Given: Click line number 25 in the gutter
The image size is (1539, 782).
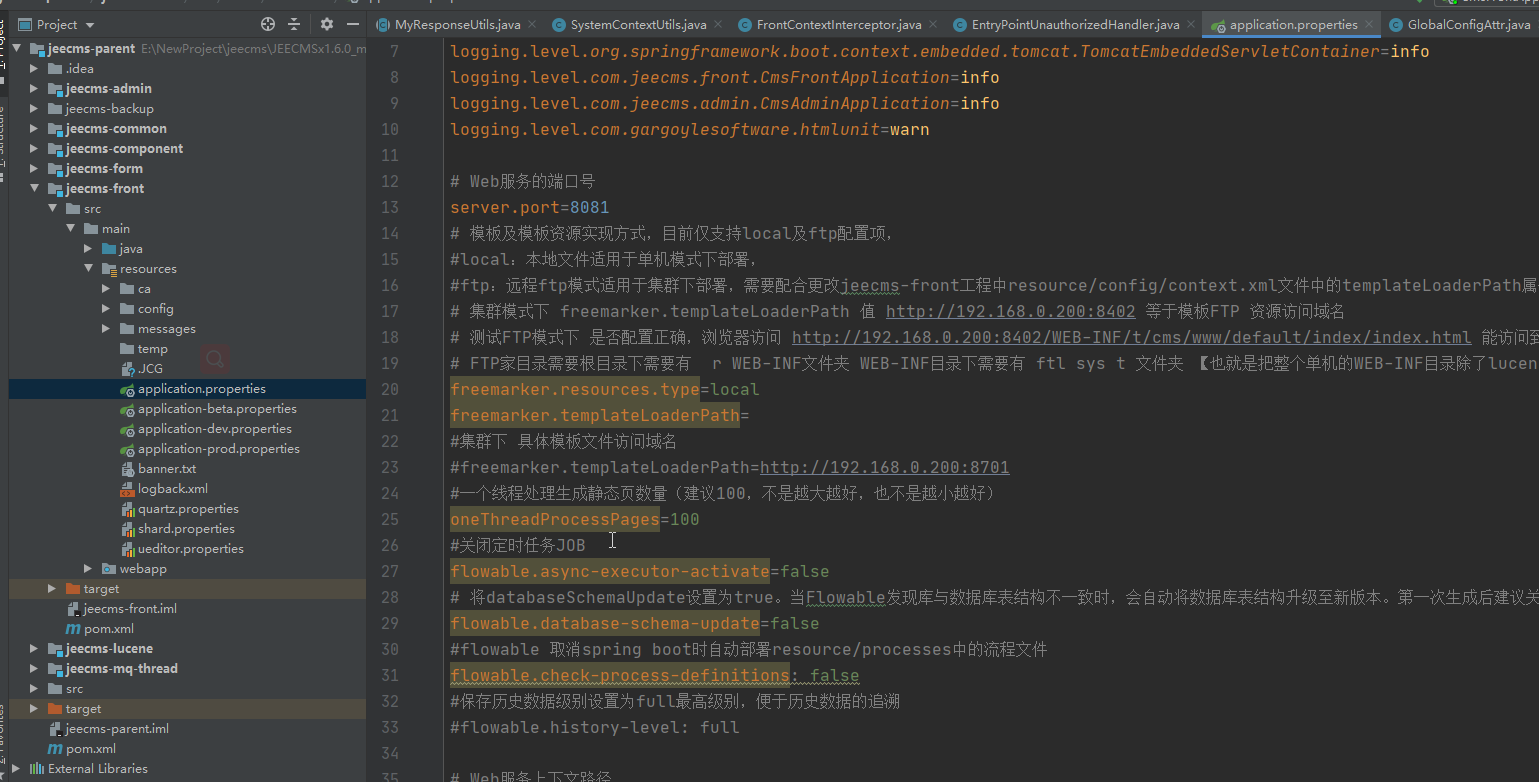Looking at the screenshot, I should click(x=389, y=519).
